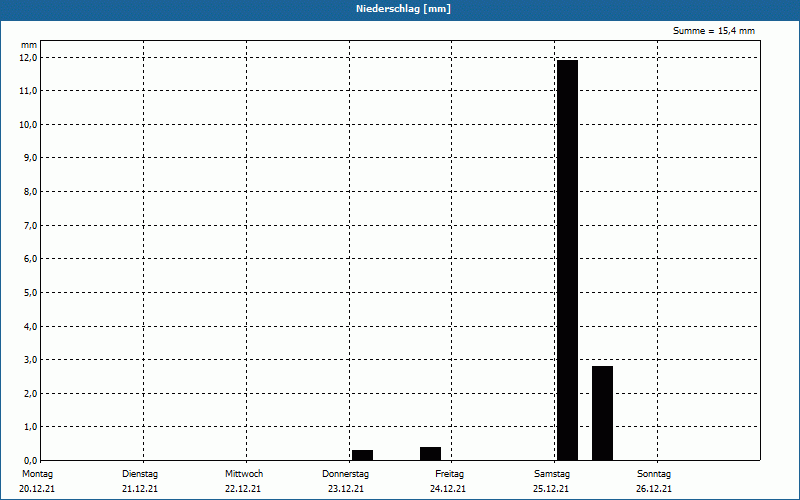Click the Samstag axis label
The image size is (800, 500).
click(x=552, y=474)
